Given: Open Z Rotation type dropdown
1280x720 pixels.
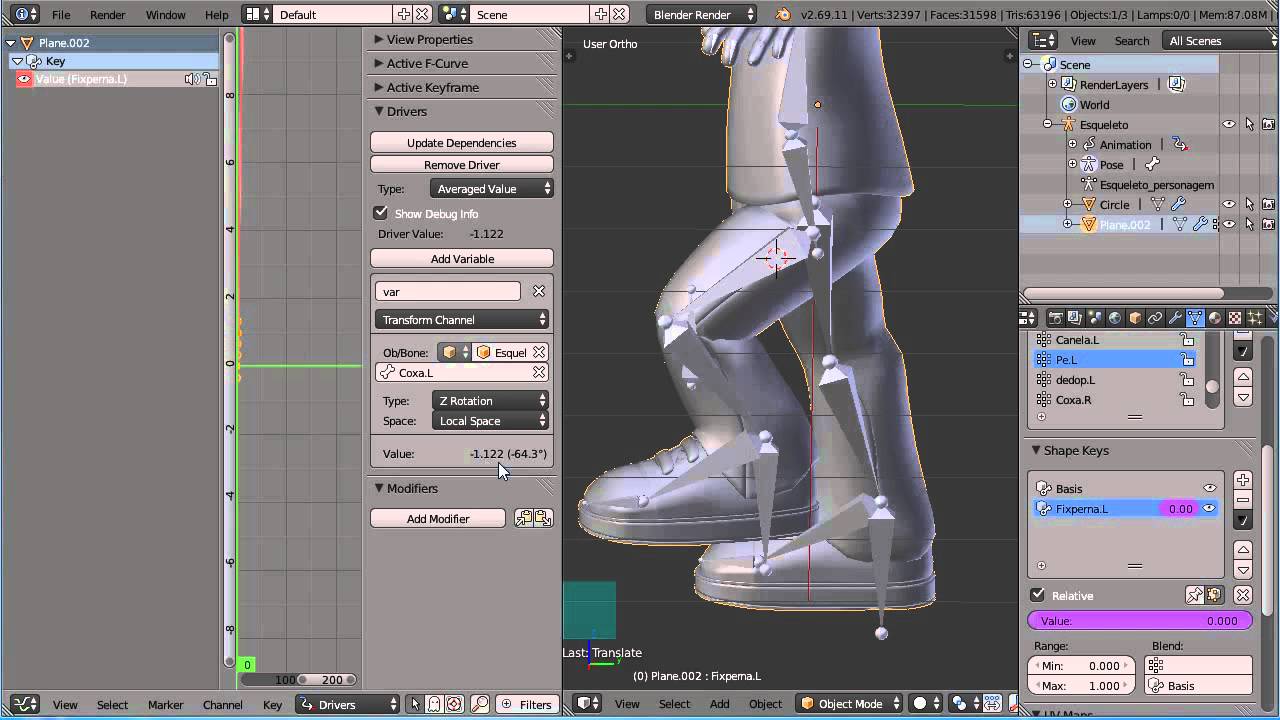Looking at the screenshot, I should 490,400.
